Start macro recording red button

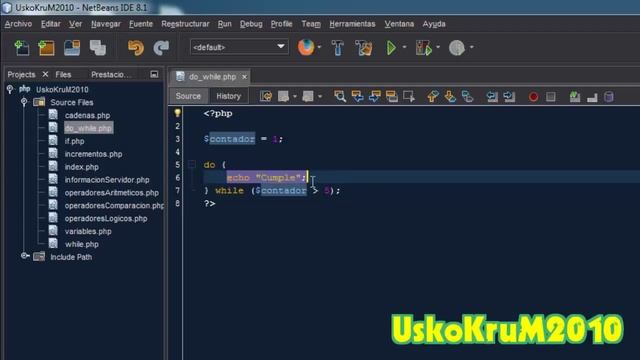click(x=533, y=97)
